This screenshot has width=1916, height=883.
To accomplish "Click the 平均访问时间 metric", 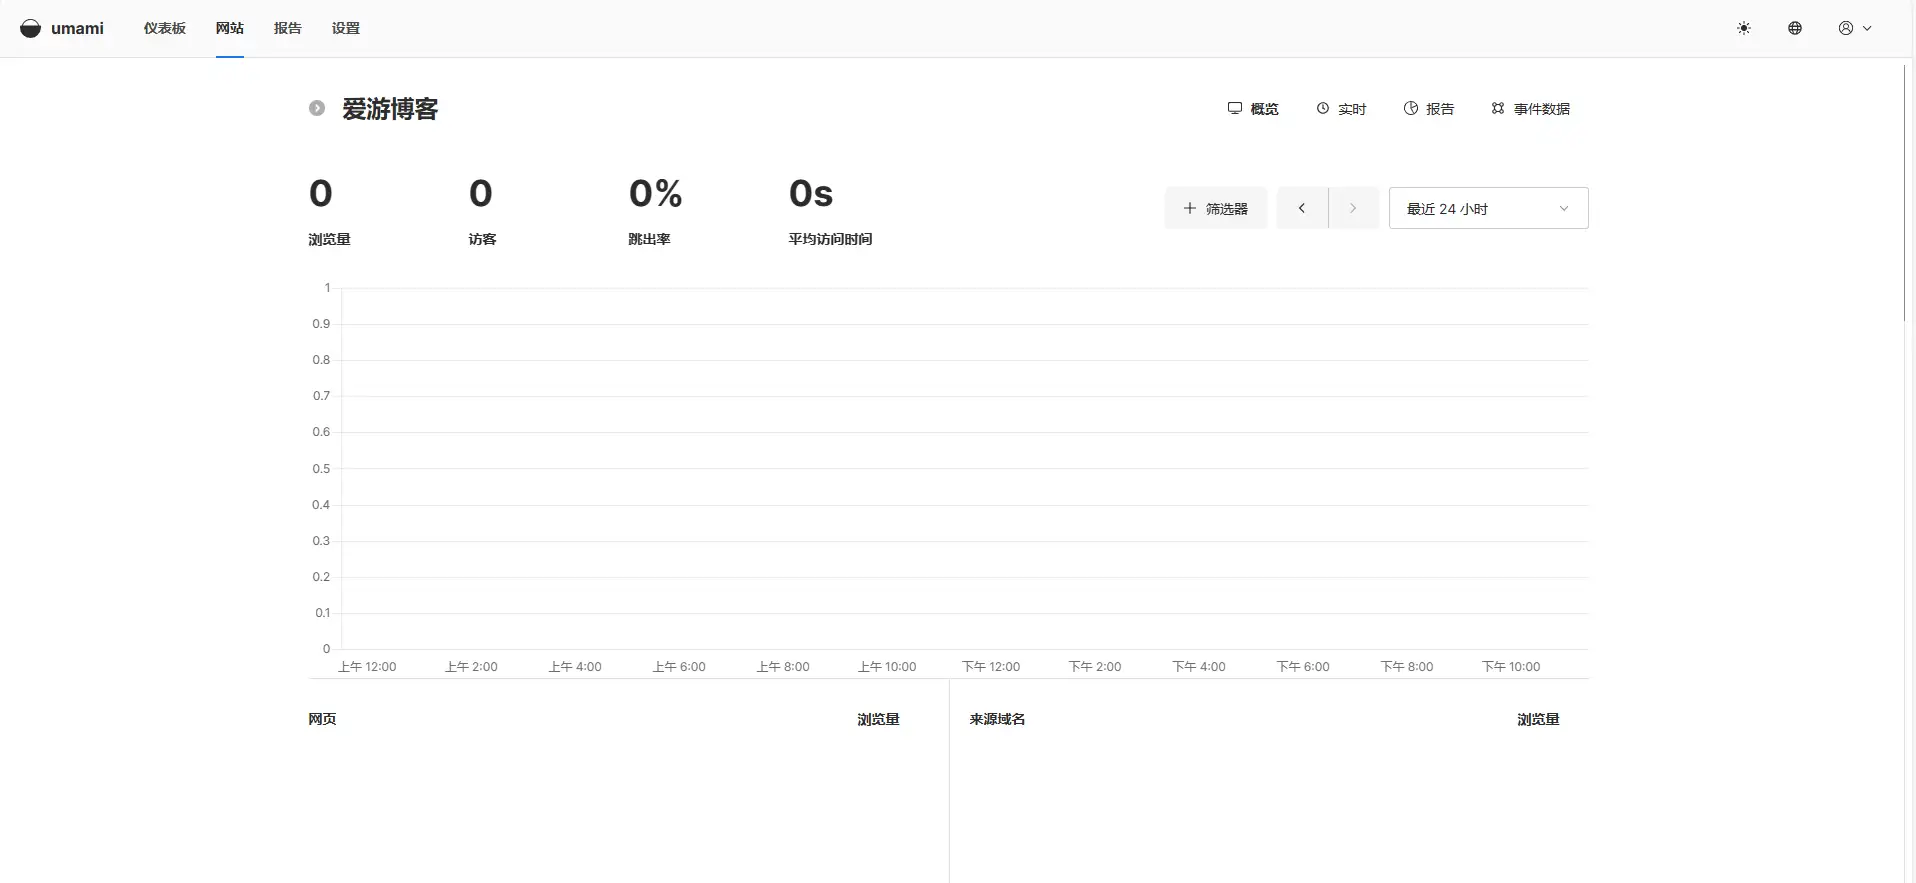I will pos(830,210).
